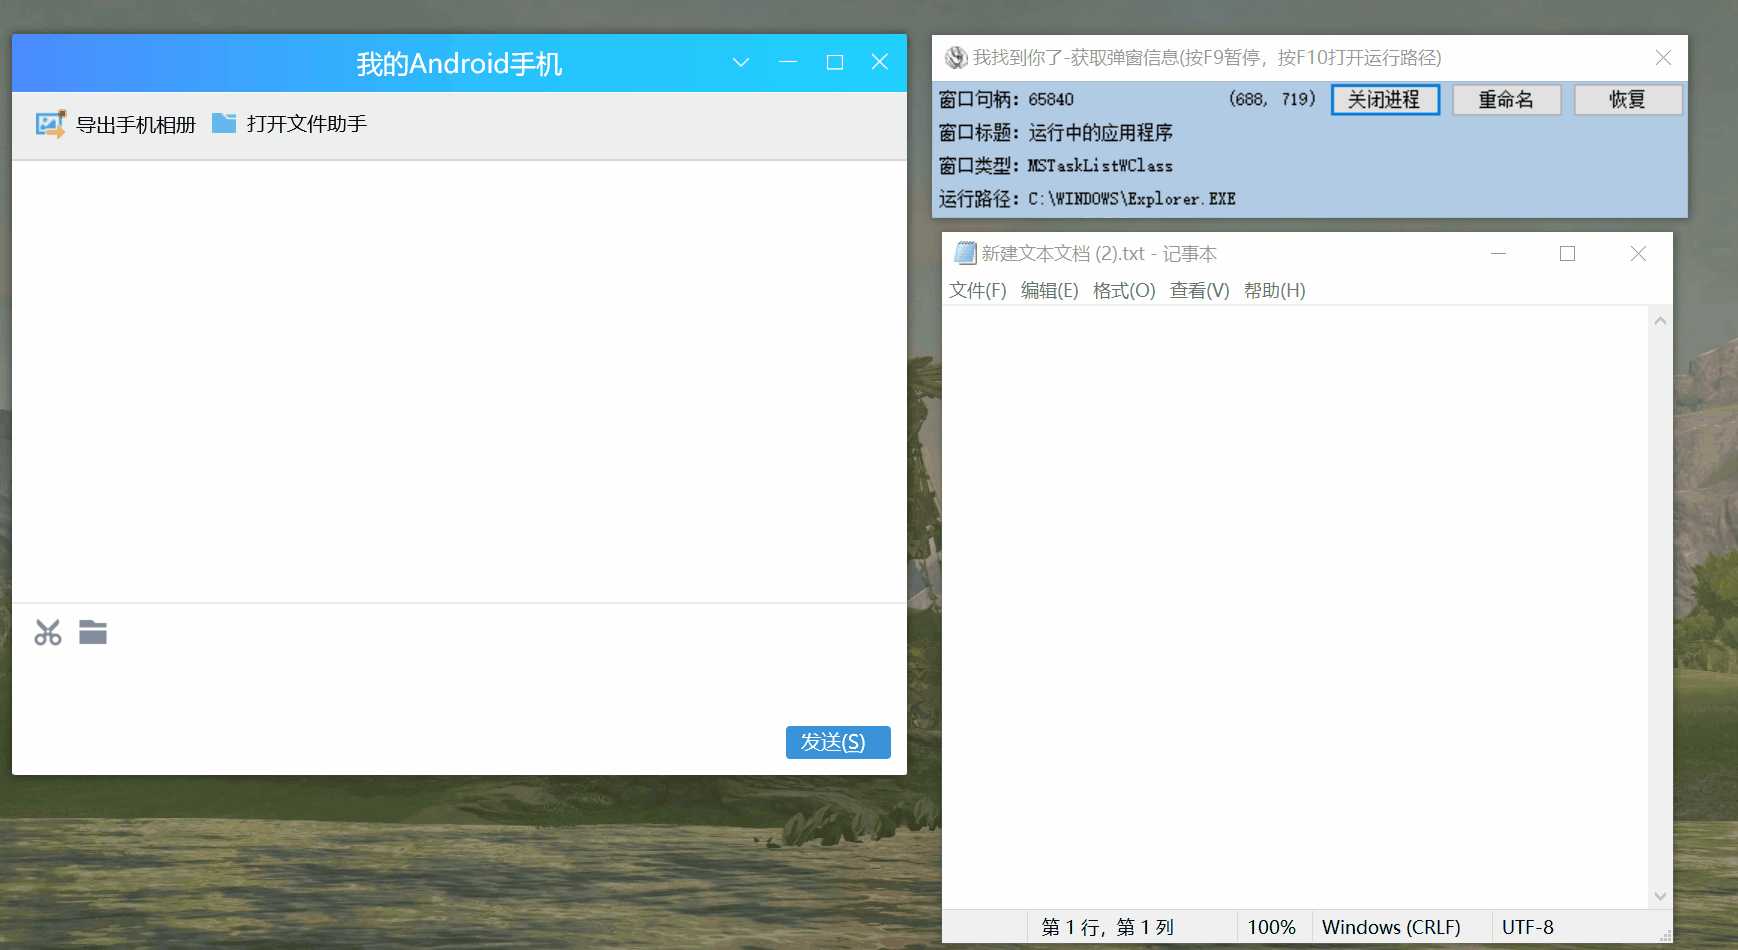
Task: Maximize the Notepad window
Action: (x=1568, y=254)
